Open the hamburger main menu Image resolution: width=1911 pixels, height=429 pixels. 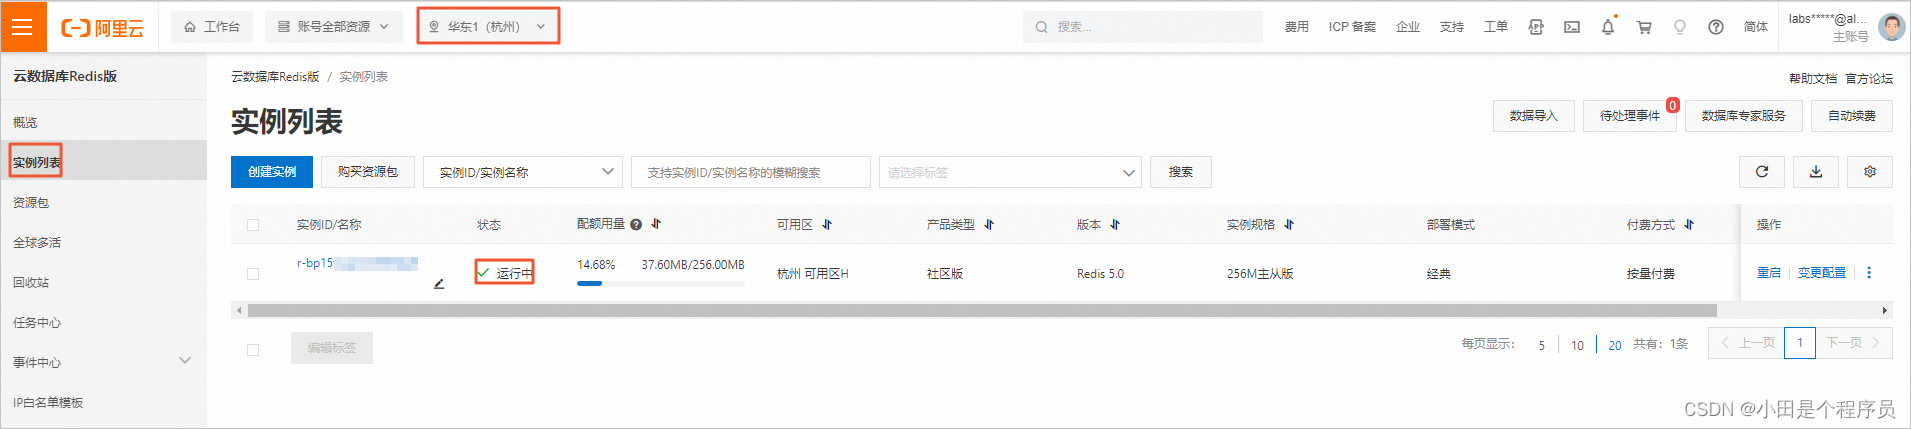(22, 27)
